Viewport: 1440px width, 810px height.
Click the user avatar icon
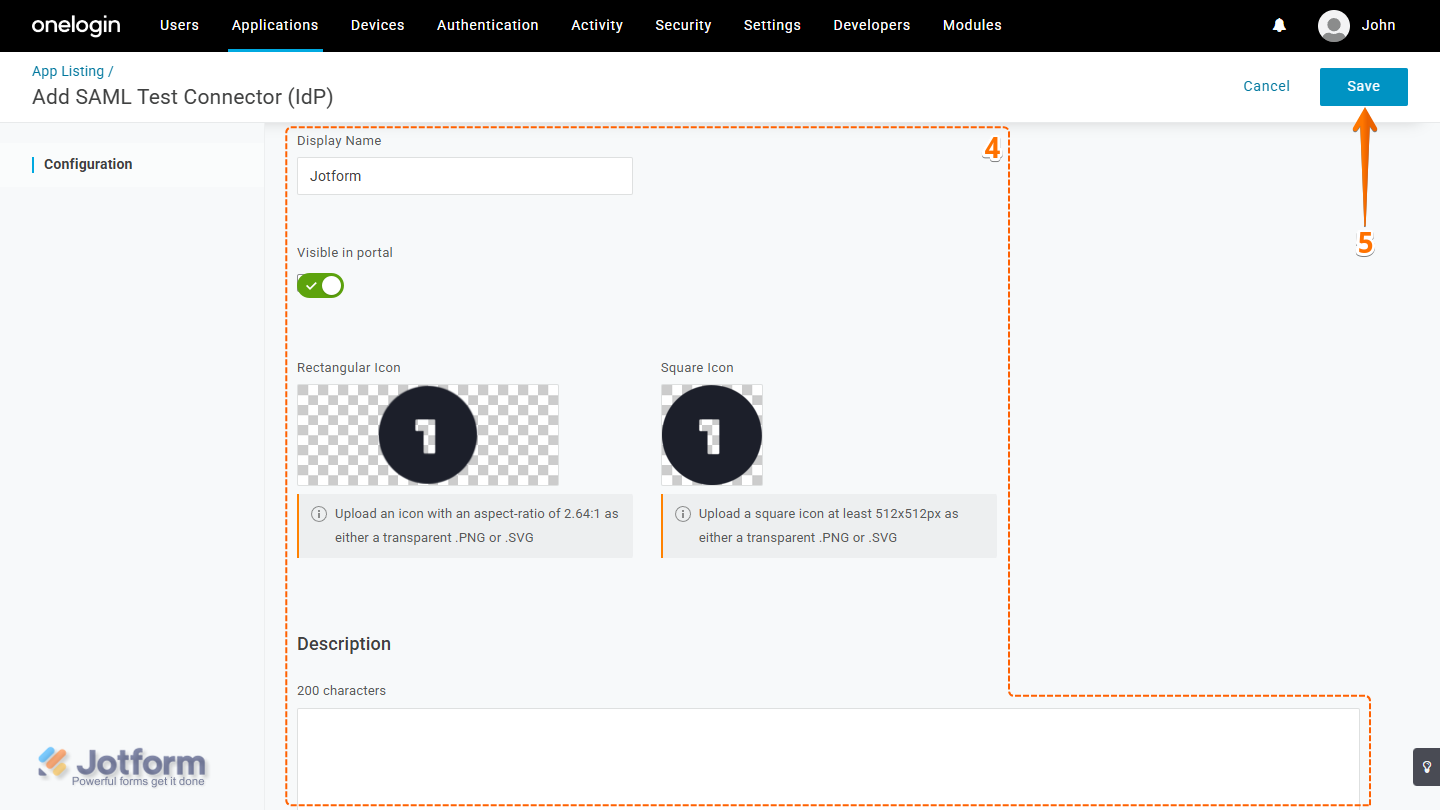(x=1334, y=26)
